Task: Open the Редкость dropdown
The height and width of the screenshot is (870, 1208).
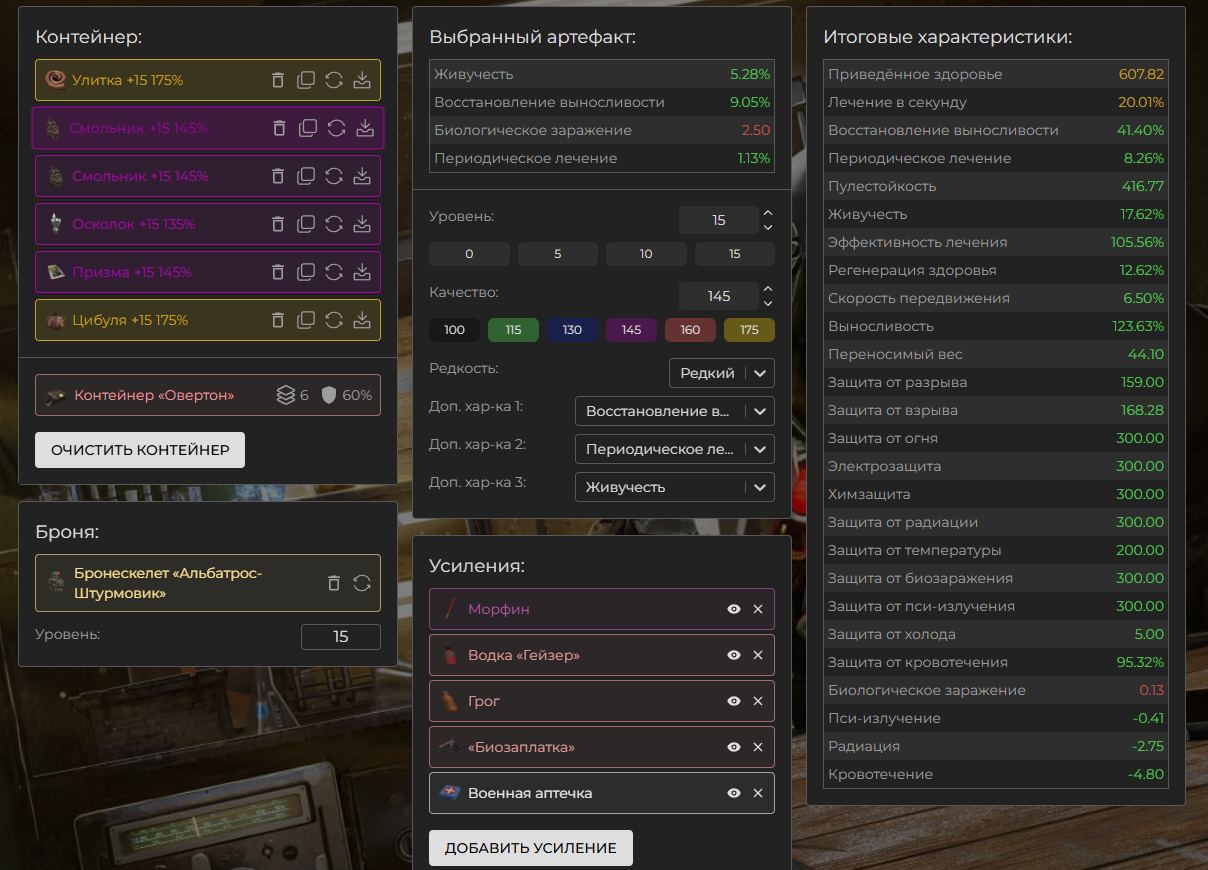Action: (721, 373)
